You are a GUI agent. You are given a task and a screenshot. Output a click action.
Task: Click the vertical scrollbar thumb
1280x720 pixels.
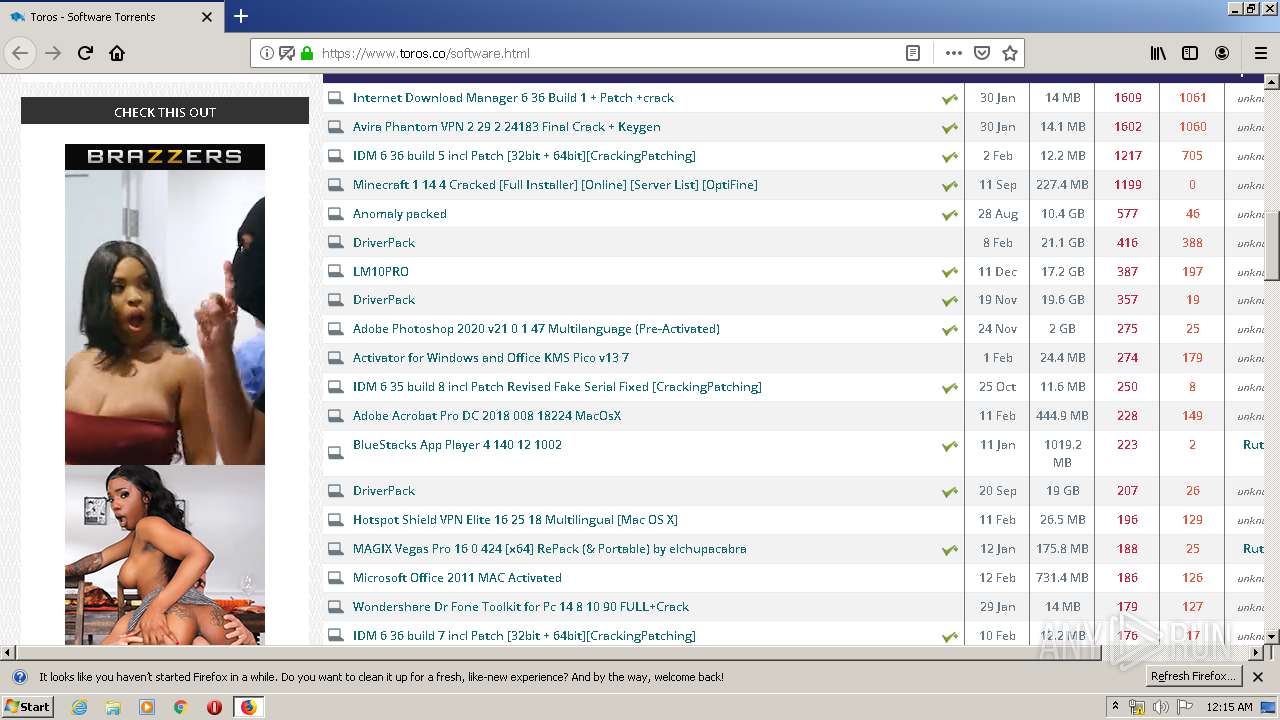(1272, 244)
